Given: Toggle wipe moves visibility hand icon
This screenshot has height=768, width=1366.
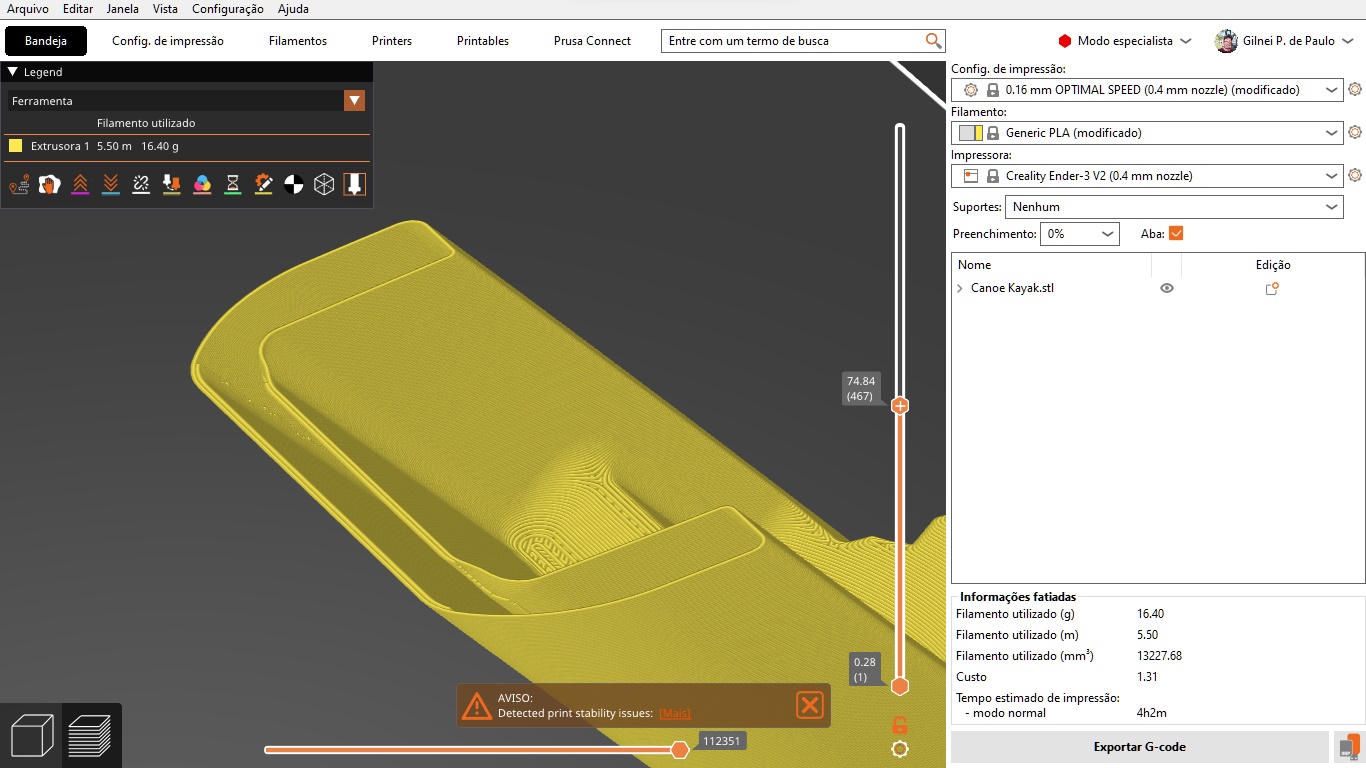Looking at the screenshot, I should pos(49,184).
